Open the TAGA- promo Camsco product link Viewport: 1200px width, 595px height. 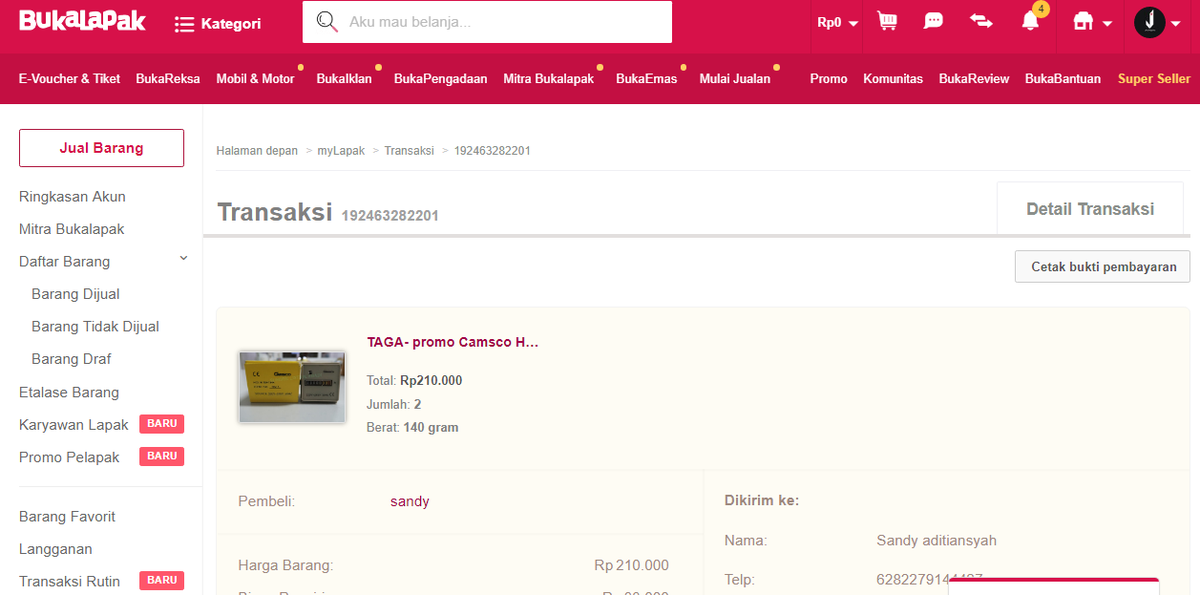coord(453,342)
